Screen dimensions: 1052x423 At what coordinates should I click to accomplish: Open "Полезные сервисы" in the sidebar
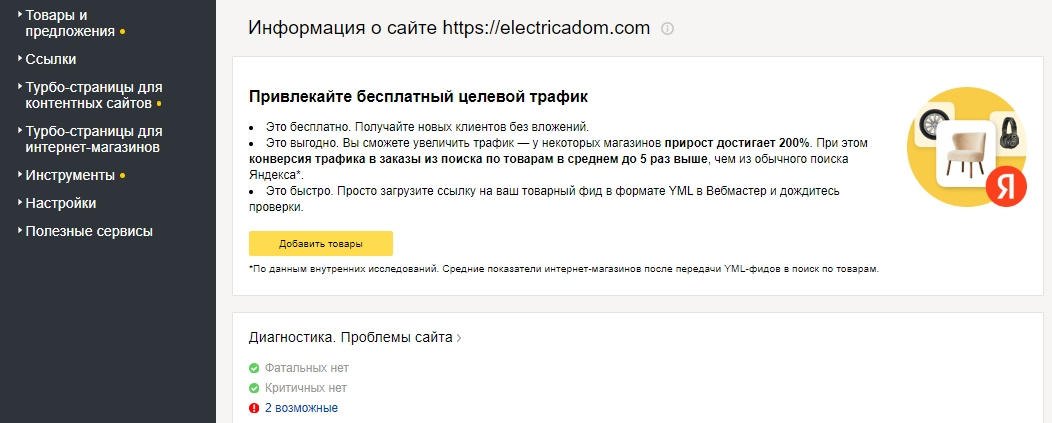pos(88,231)
